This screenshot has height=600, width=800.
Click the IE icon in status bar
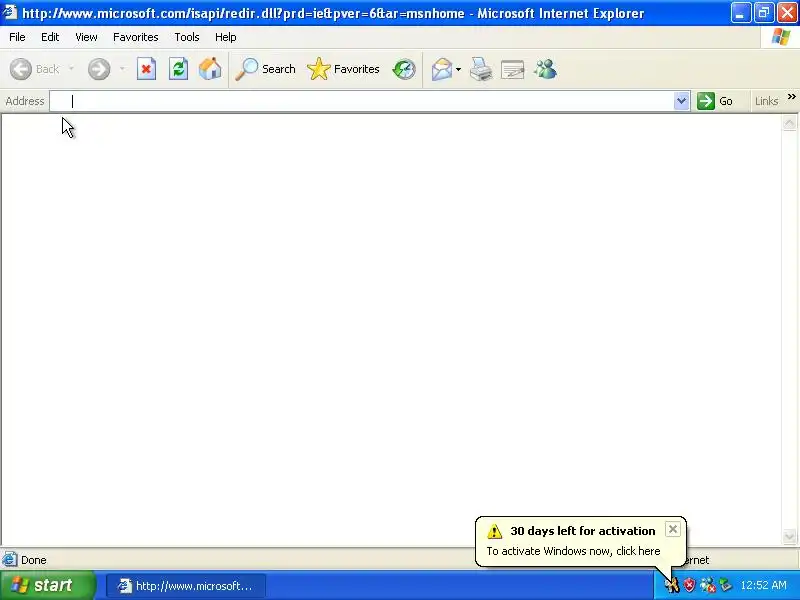click(x=10, y=560)
